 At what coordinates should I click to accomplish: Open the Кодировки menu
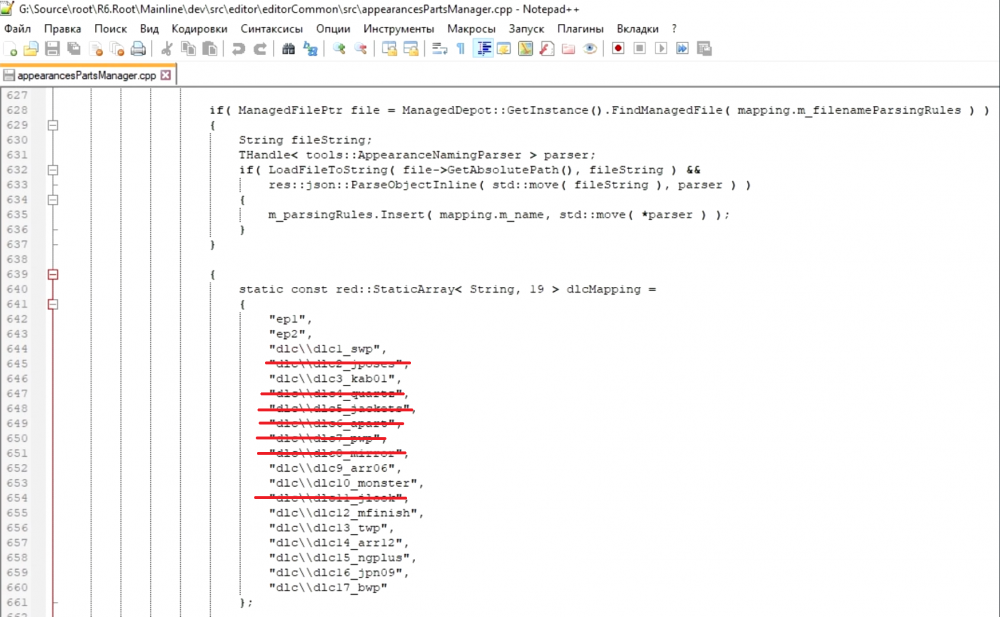[x=200, y=29]
